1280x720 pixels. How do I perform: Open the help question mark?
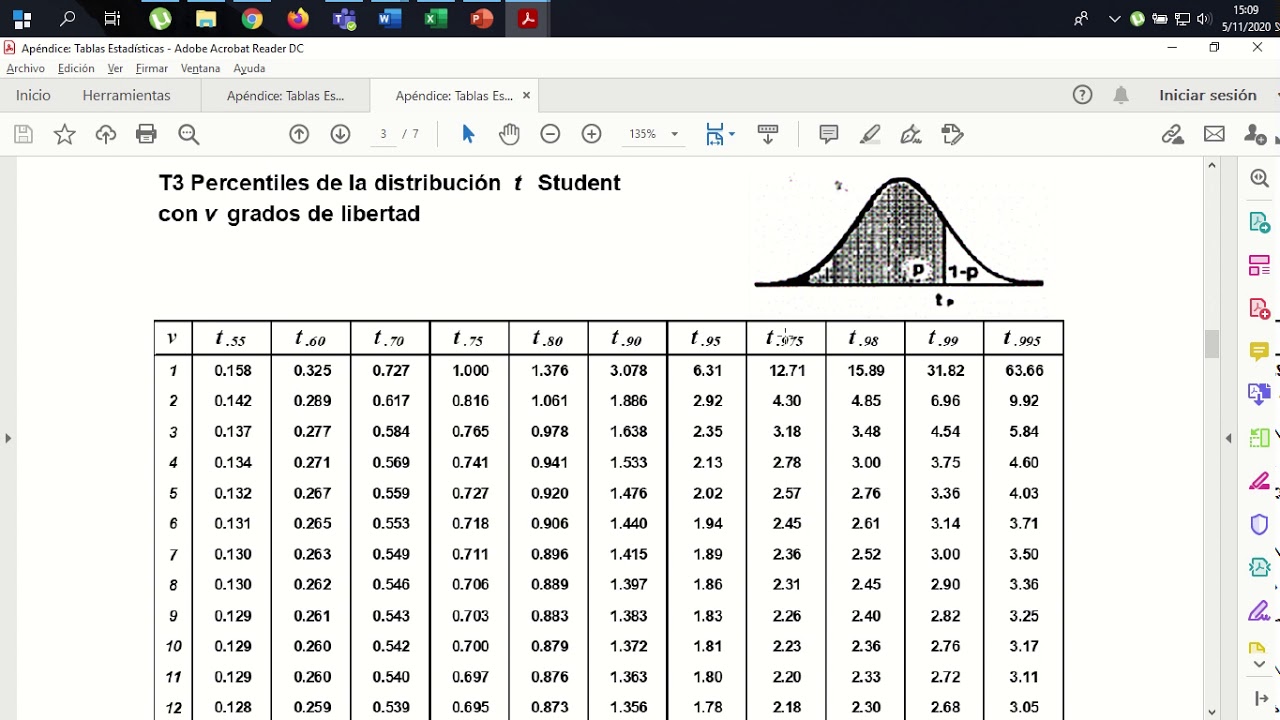tap(1082, 95)
